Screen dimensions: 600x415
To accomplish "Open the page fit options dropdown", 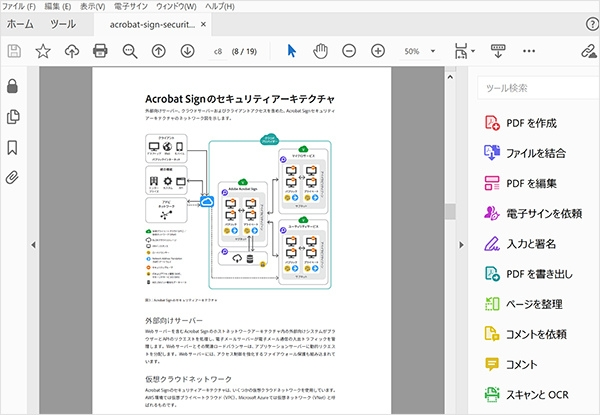I will [x=474, y=51].
